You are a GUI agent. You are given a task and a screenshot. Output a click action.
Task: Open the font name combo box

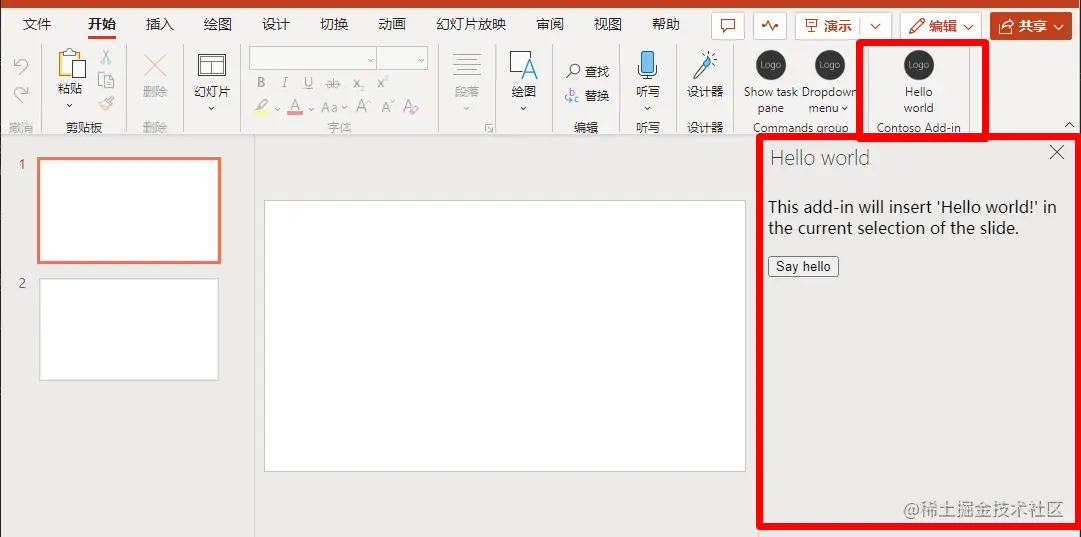pos(312,59)
